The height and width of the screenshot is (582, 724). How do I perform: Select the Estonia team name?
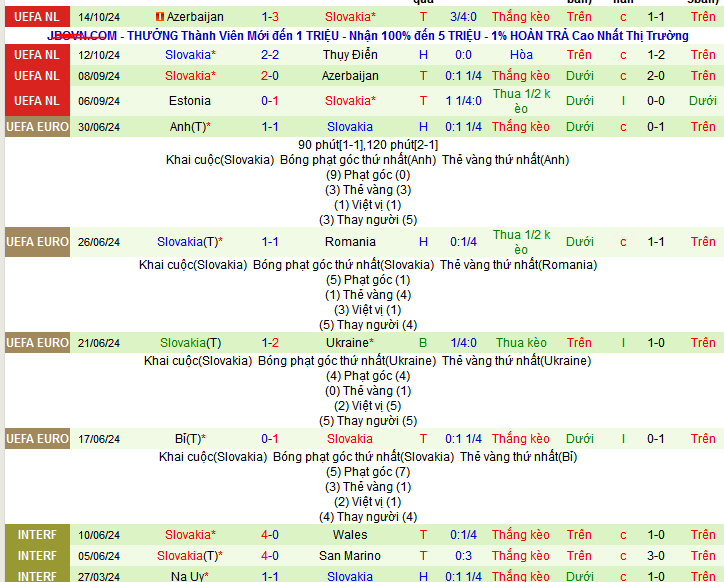point(190,100)
